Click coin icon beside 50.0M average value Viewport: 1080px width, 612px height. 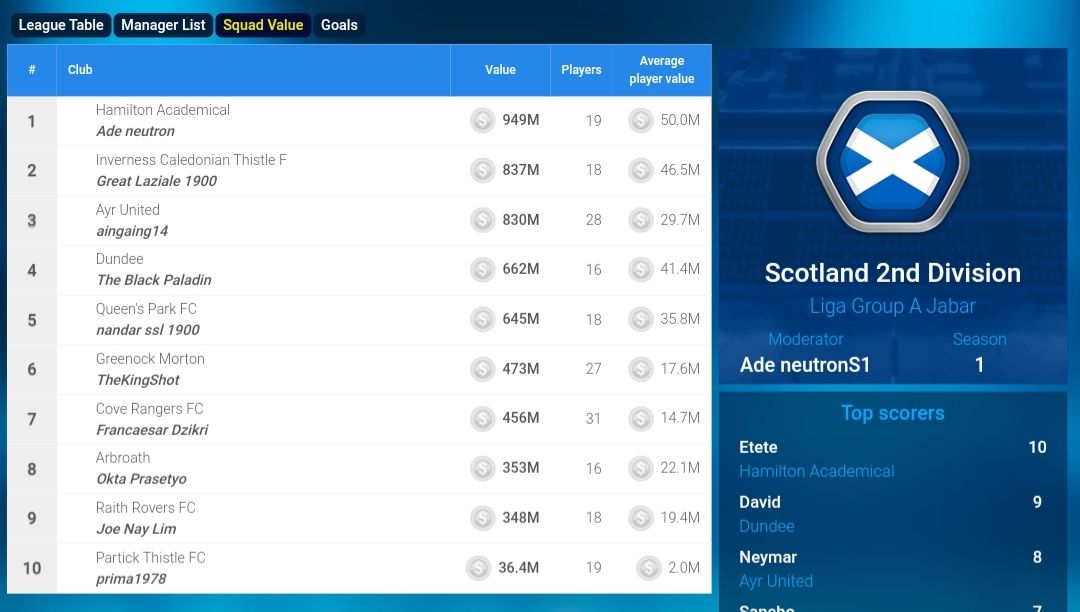click(x=641, y=120)
